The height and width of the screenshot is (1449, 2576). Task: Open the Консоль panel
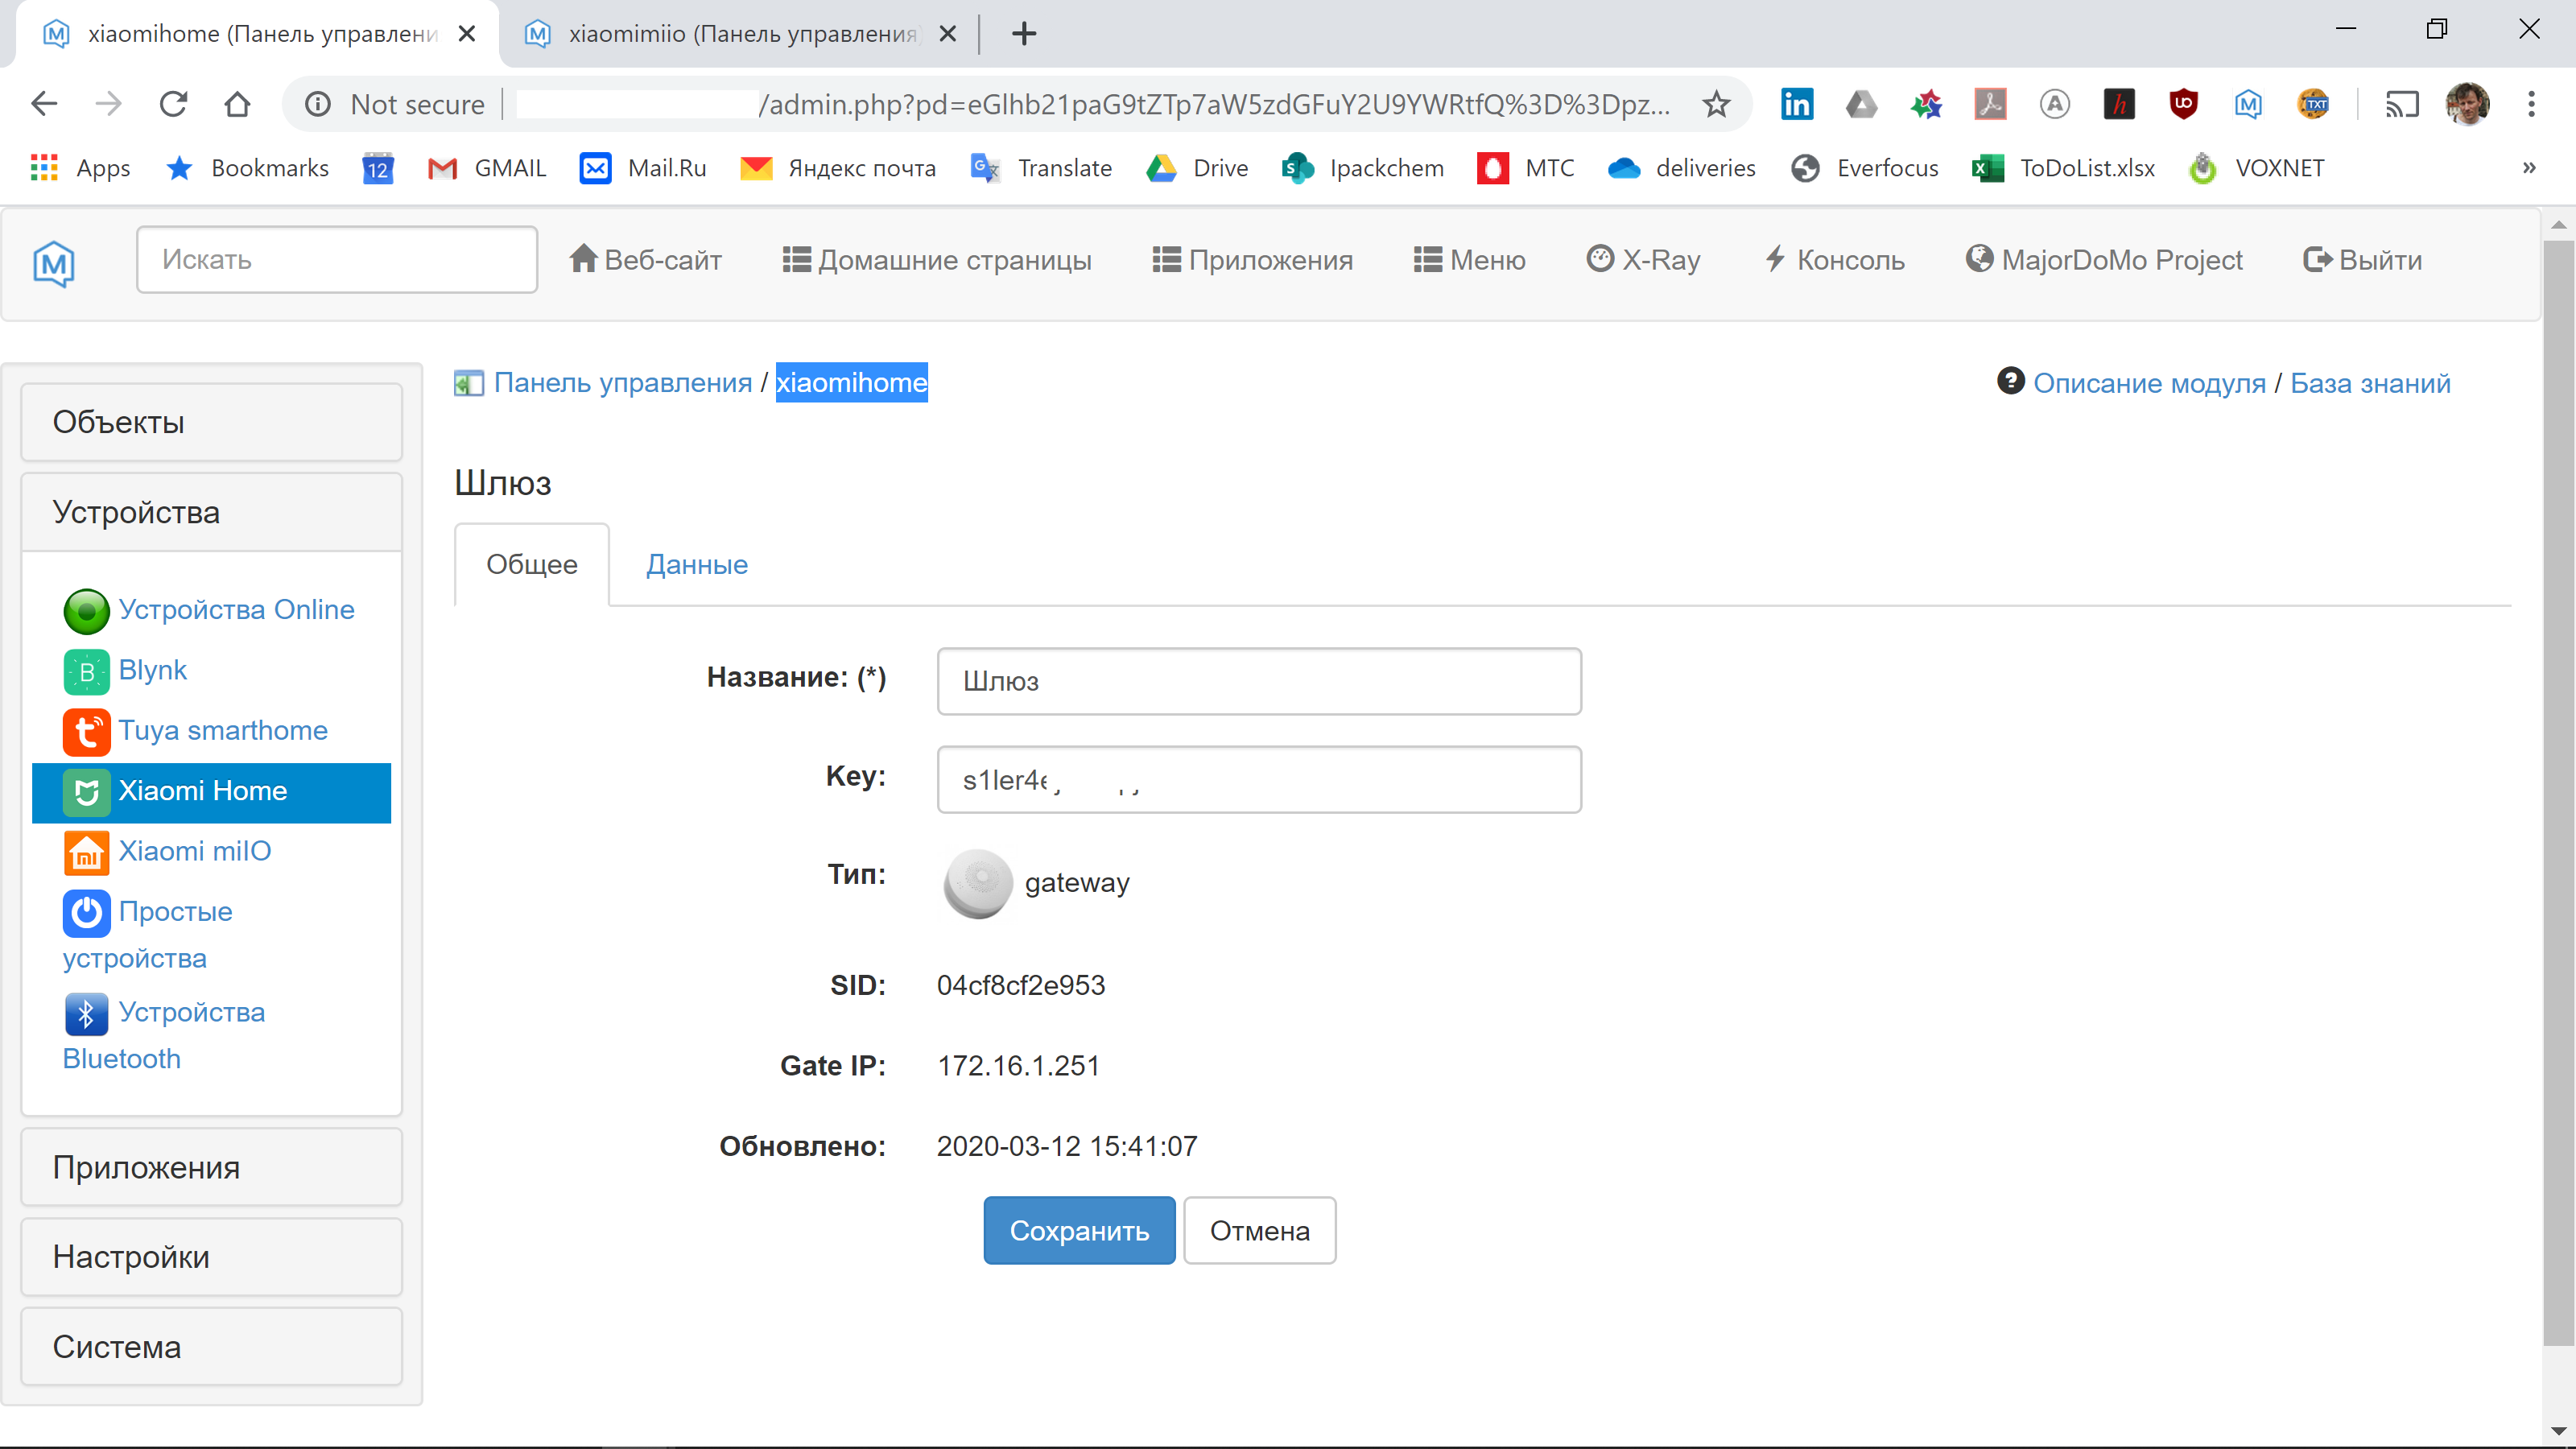1834,259
